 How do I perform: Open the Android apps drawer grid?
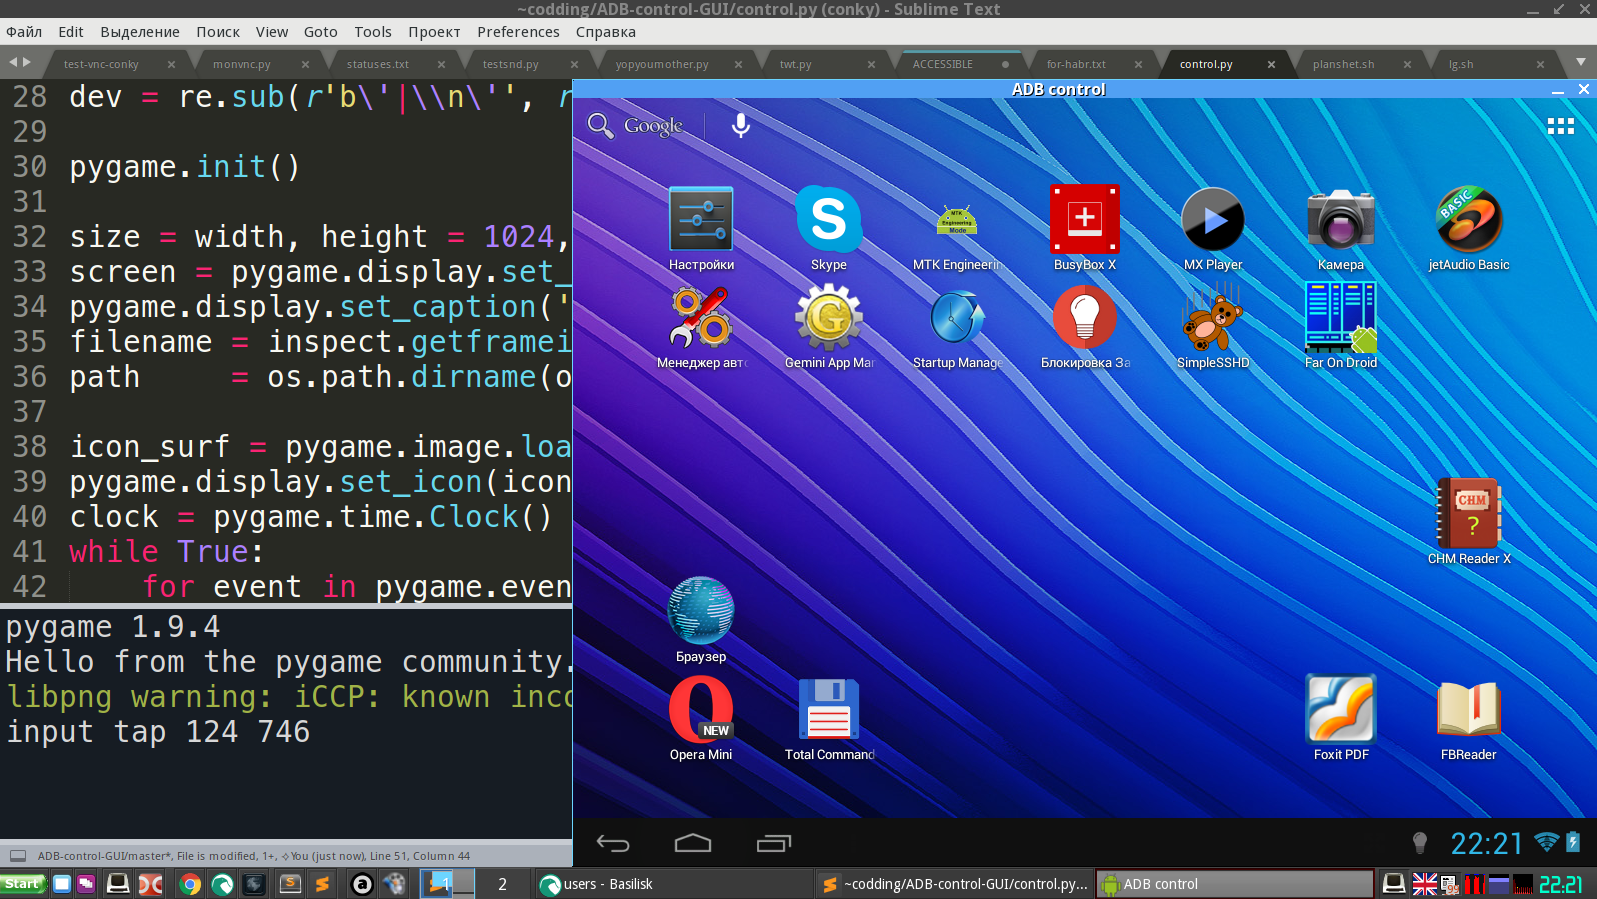[1561, 126]
